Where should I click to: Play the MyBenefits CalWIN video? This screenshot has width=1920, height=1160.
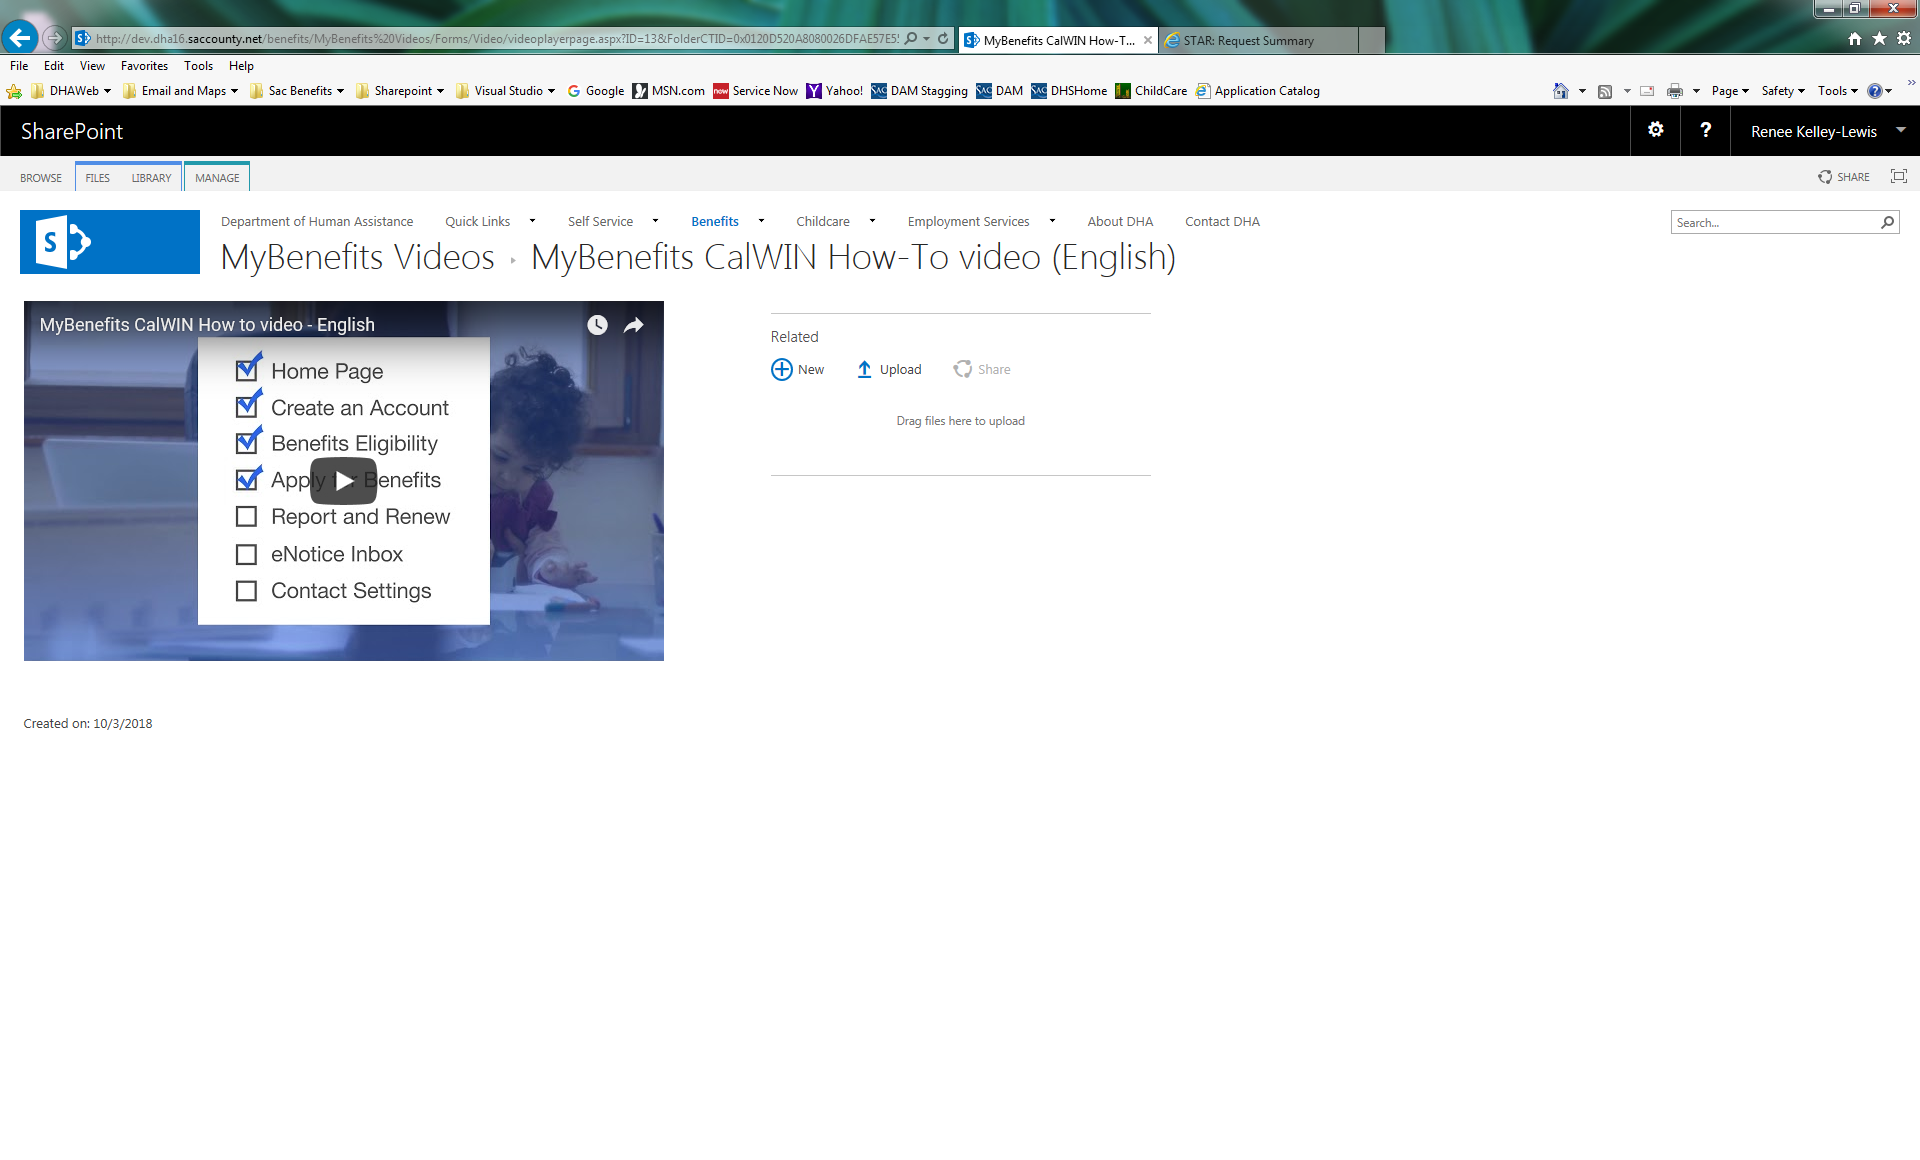343,481
